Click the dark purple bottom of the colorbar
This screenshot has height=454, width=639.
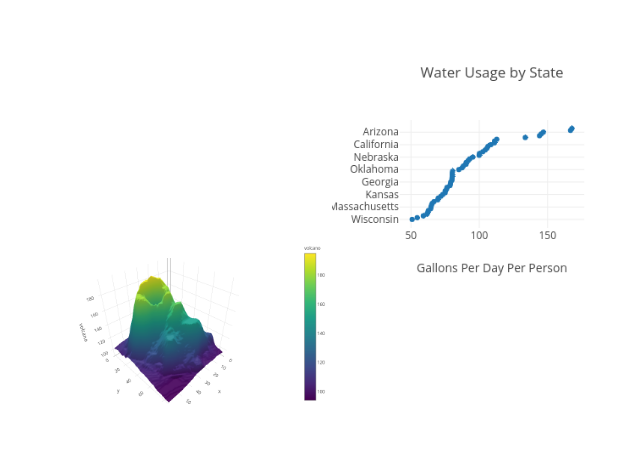(x=310, y=395)
